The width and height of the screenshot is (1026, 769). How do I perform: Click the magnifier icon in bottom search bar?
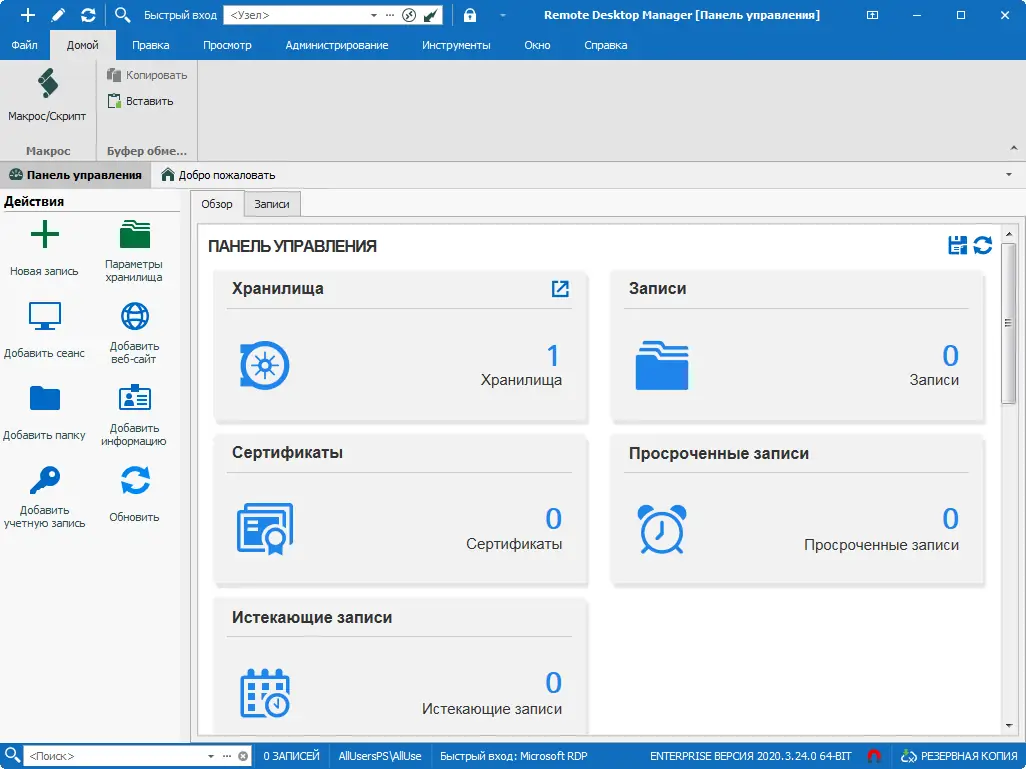[12, 755]
